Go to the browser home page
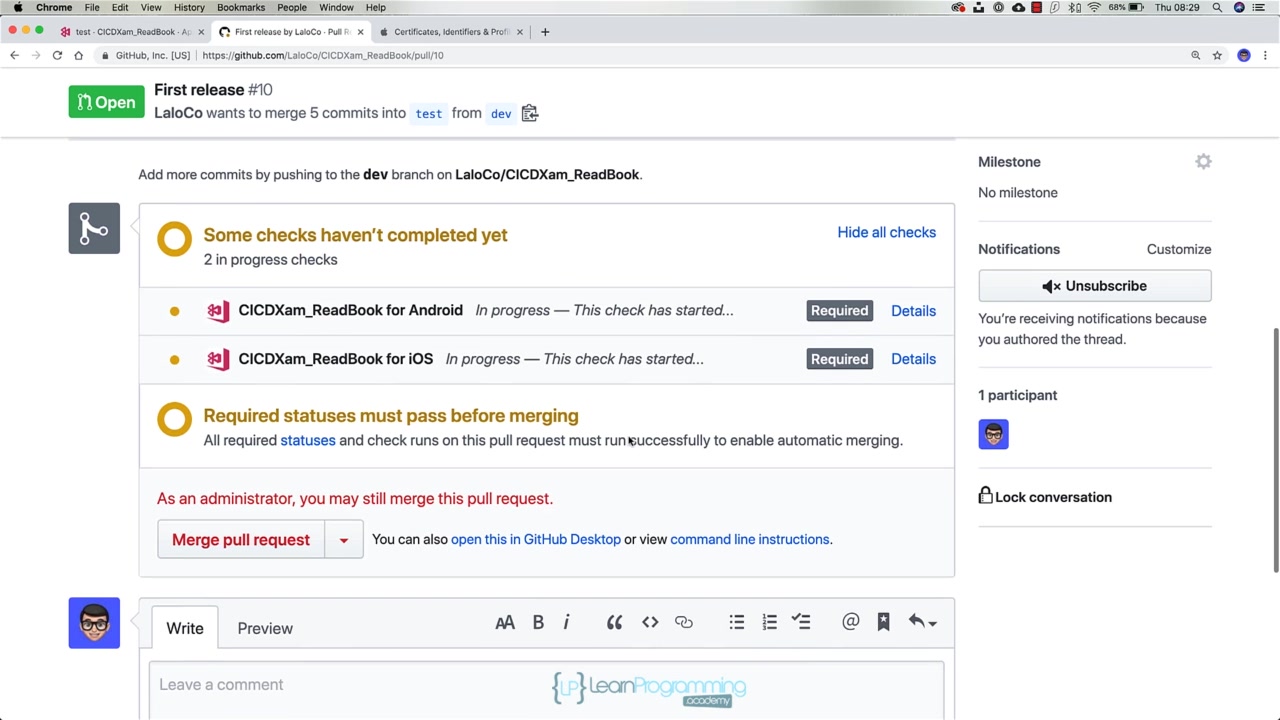 (x=78, y=55)
